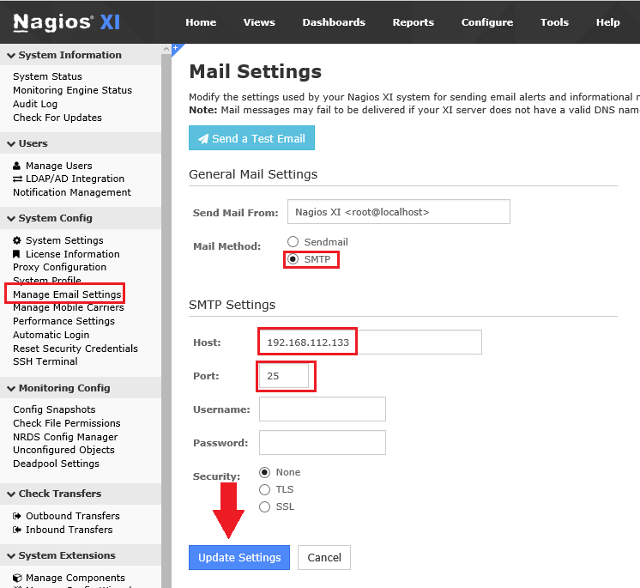Open Check File Permissions link
Image resolution: width=640 pixels, height=588 pixels.
(67, 424)
